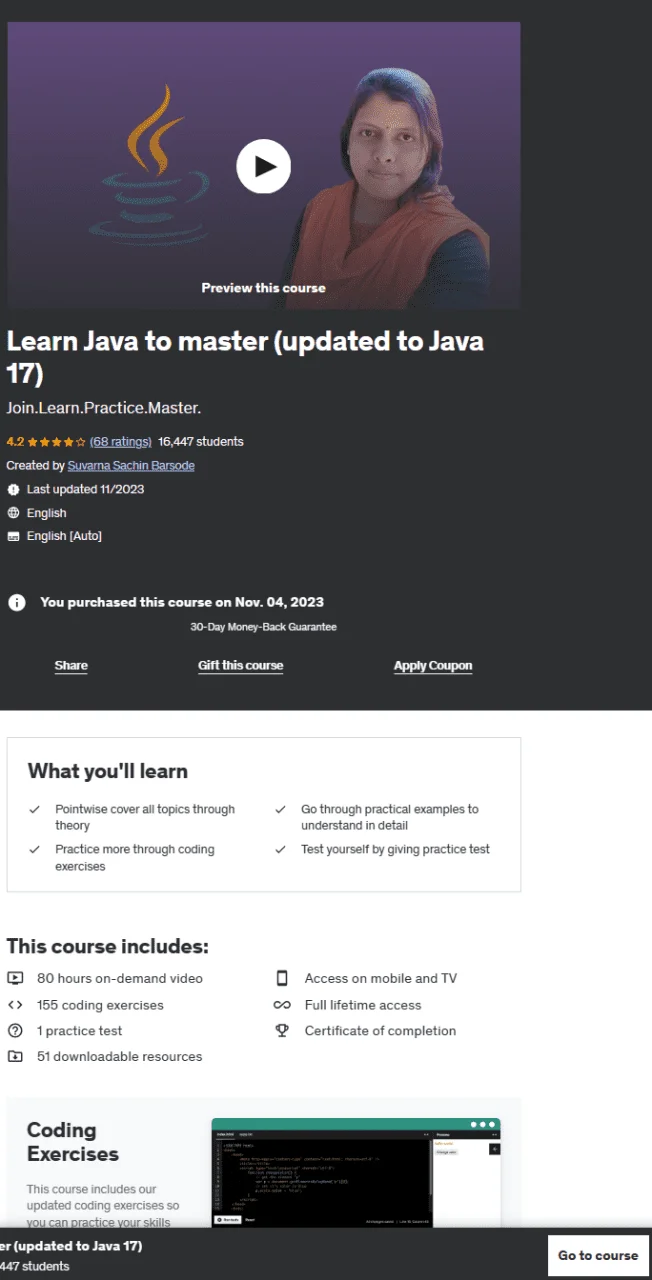
Task: Click the closed captions icon
Action: point(14,536)
